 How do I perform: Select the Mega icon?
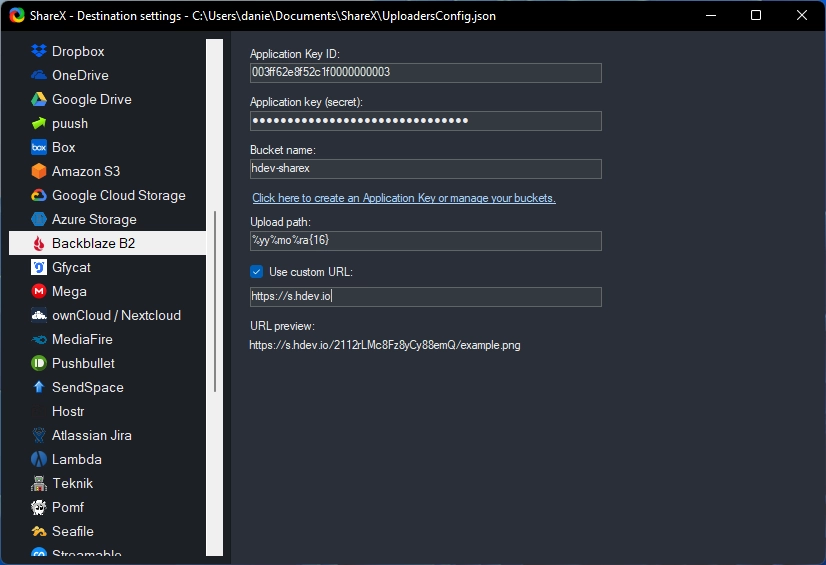[39, 291]
